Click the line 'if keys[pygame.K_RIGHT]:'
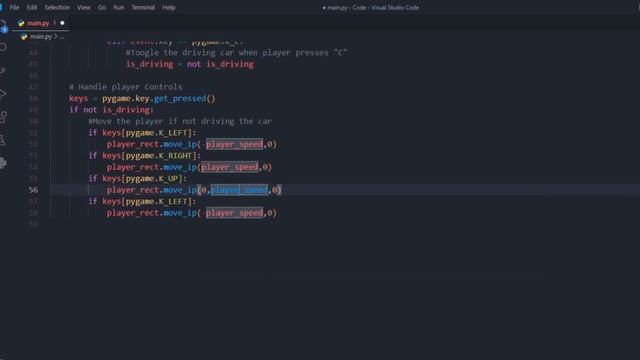Image resolution: width=640 pixels, height=360 pixels. click(144, 156)
